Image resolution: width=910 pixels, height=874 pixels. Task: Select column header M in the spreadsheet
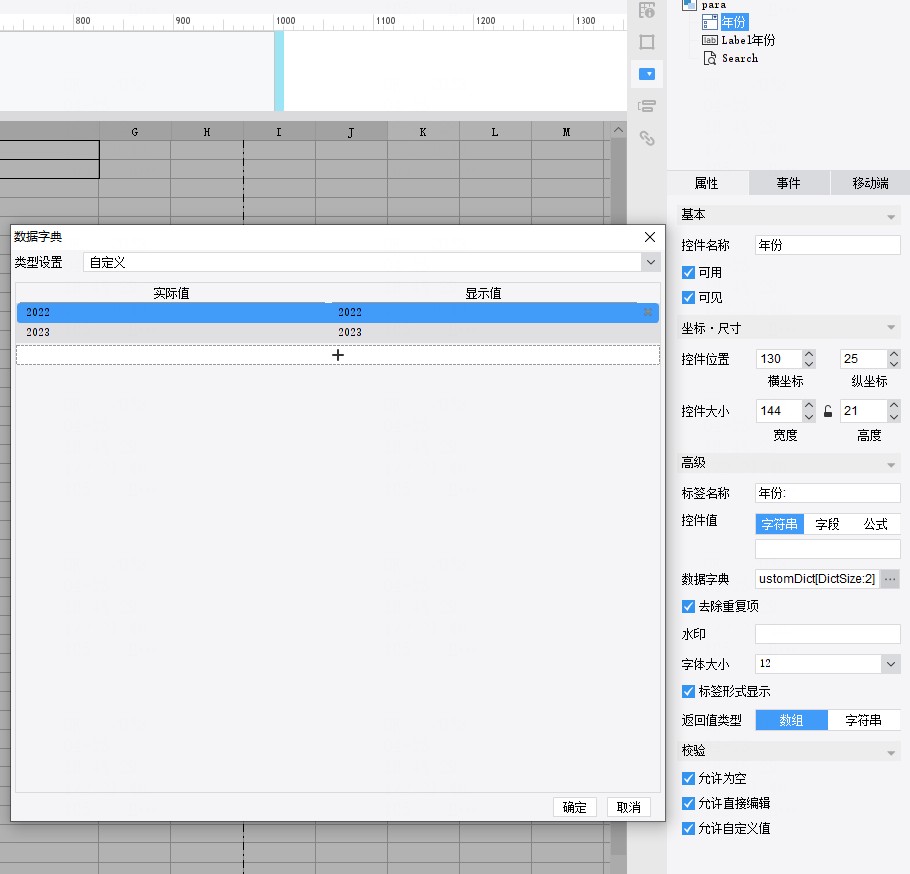(x=566, y=132)
